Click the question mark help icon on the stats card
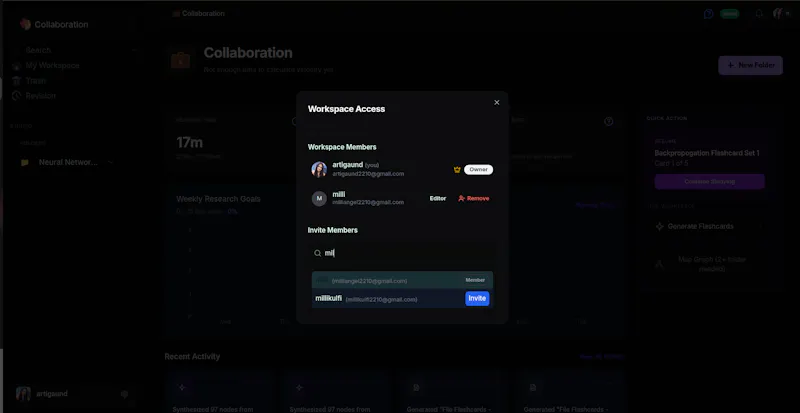Image resolution: width=800 pixels, height=413 pixels. [x=608, y=122]
